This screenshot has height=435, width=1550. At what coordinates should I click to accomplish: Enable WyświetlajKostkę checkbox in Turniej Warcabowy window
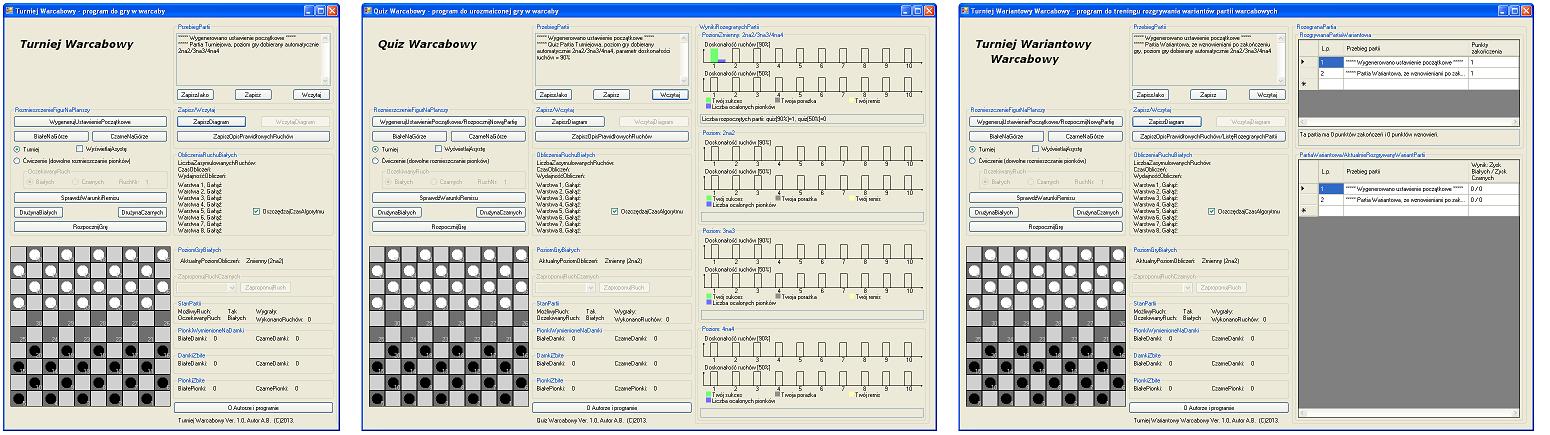[80, 148]
